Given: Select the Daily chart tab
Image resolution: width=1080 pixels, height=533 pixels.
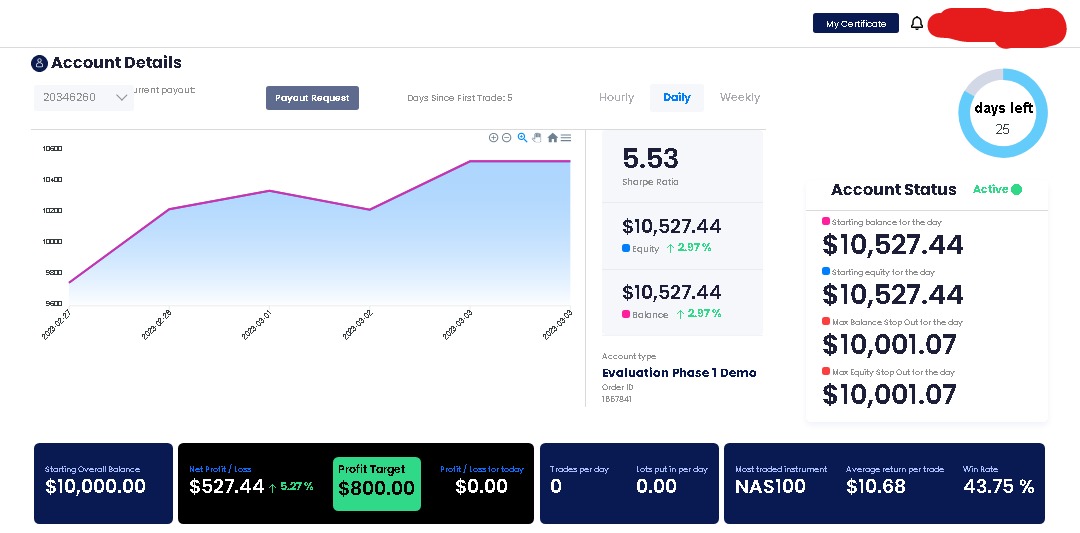Looking at the screenshot, I should point(676,98).
